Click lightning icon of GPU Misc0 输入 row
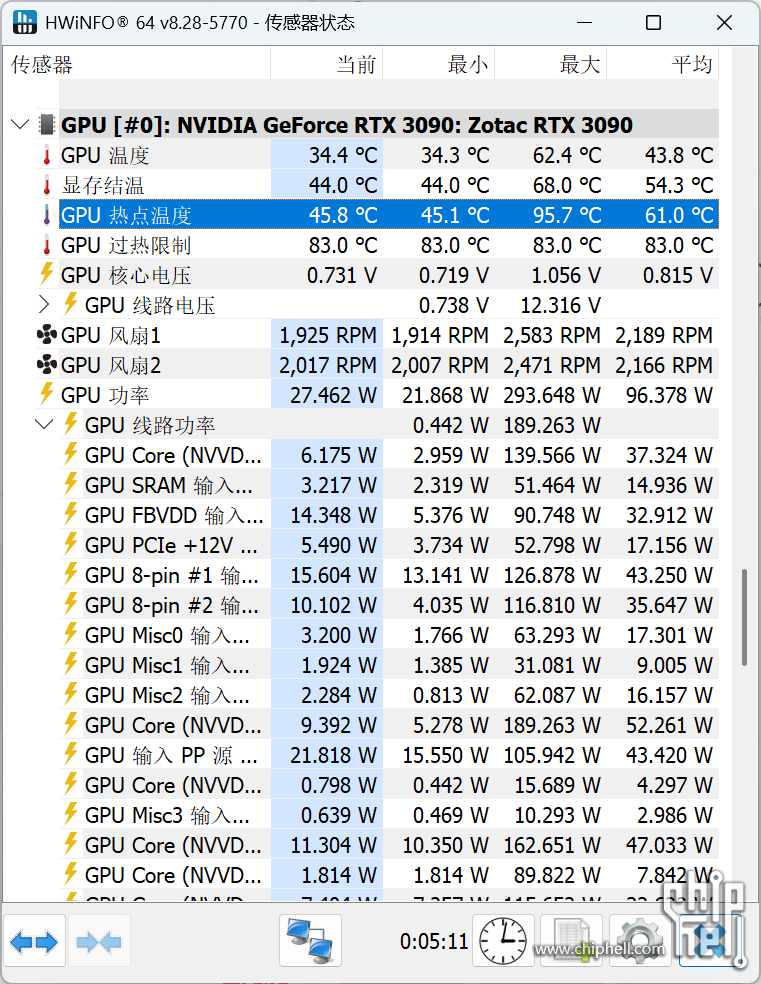This screenshot has height=984, width=761. [x=70, y=634]
